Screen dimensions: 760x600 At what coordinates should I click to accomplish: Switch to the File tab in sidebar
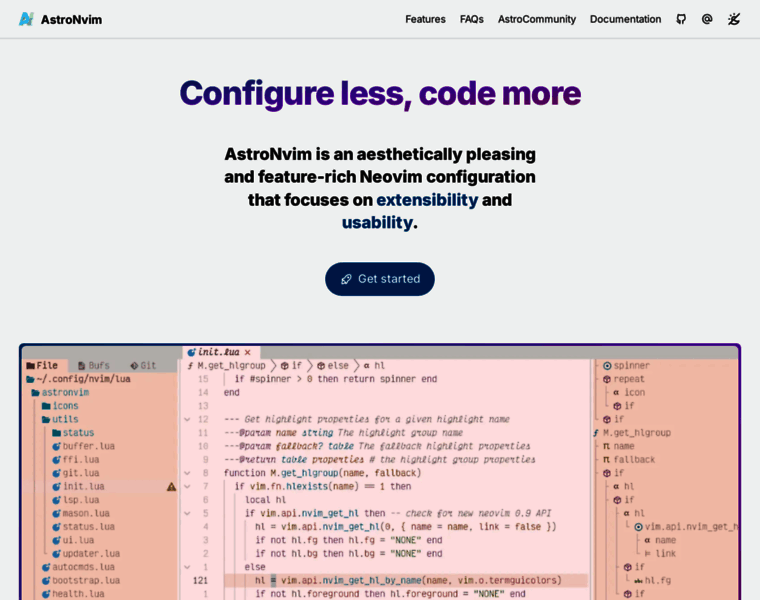click(x=42, y=365)
